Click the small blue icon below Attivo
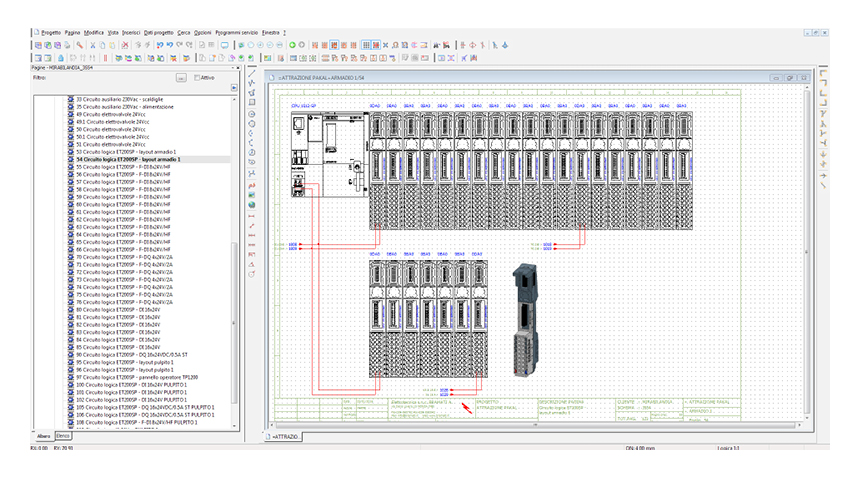This screenshot has width=860, height=480. [234, 88]
